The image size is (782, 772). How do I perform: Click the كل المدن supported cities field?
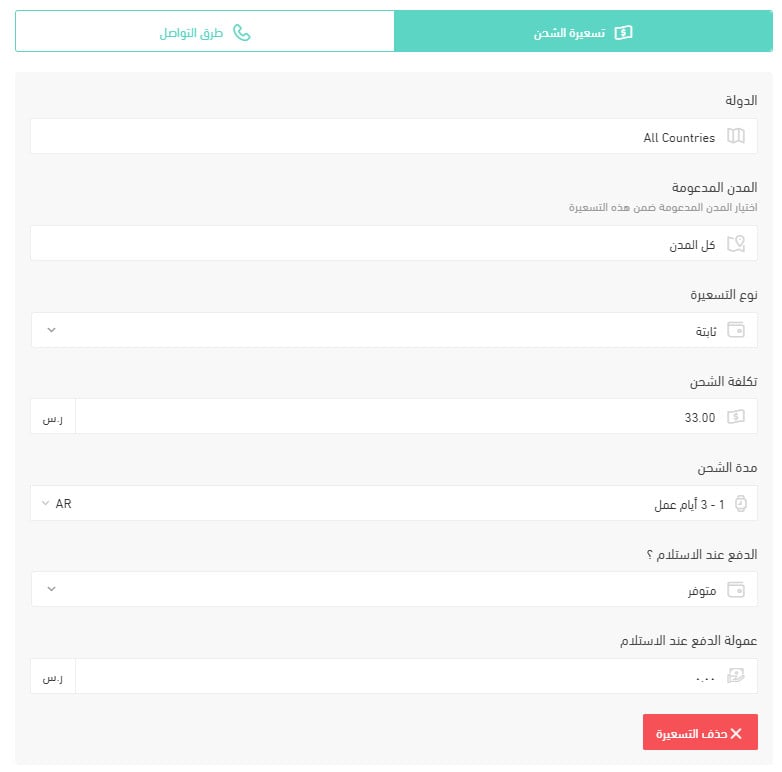tap(393, 243)
